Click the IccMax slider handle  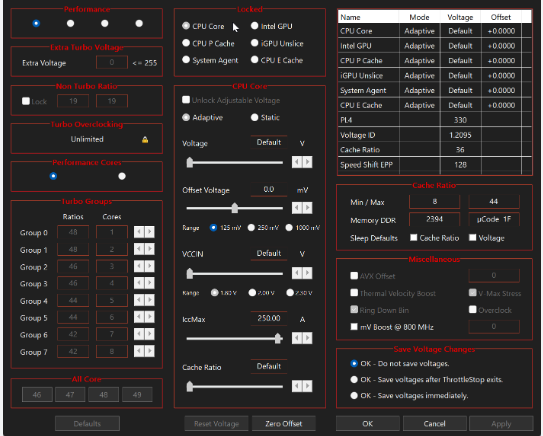278,338
